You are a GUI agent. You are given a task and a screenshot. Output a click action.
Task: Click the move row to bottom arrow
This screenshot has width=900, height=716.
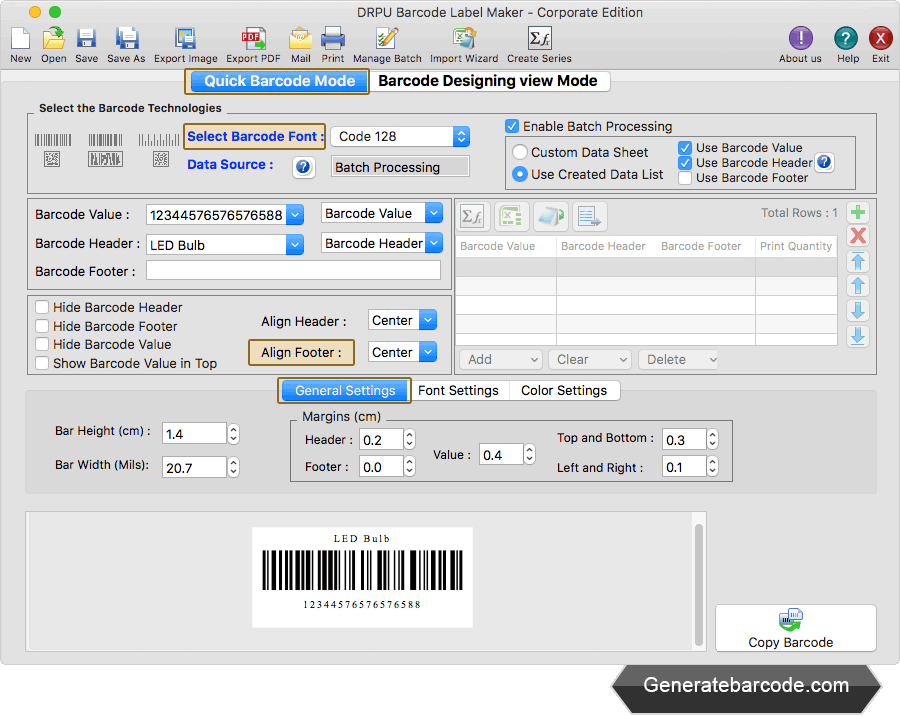(x=858, y=336)
